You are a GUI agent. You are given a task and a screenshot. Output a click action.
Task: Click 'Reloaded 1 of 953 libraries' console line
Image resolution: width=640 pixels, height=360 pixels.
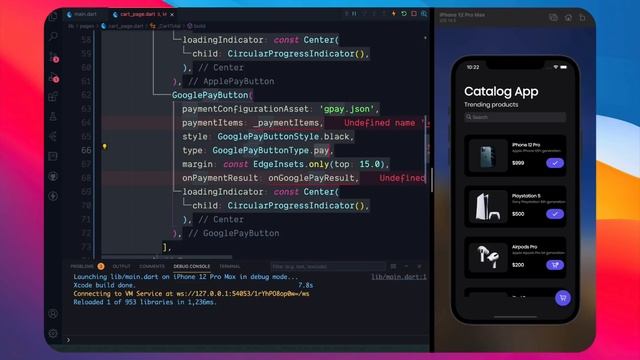coord(145,302)
